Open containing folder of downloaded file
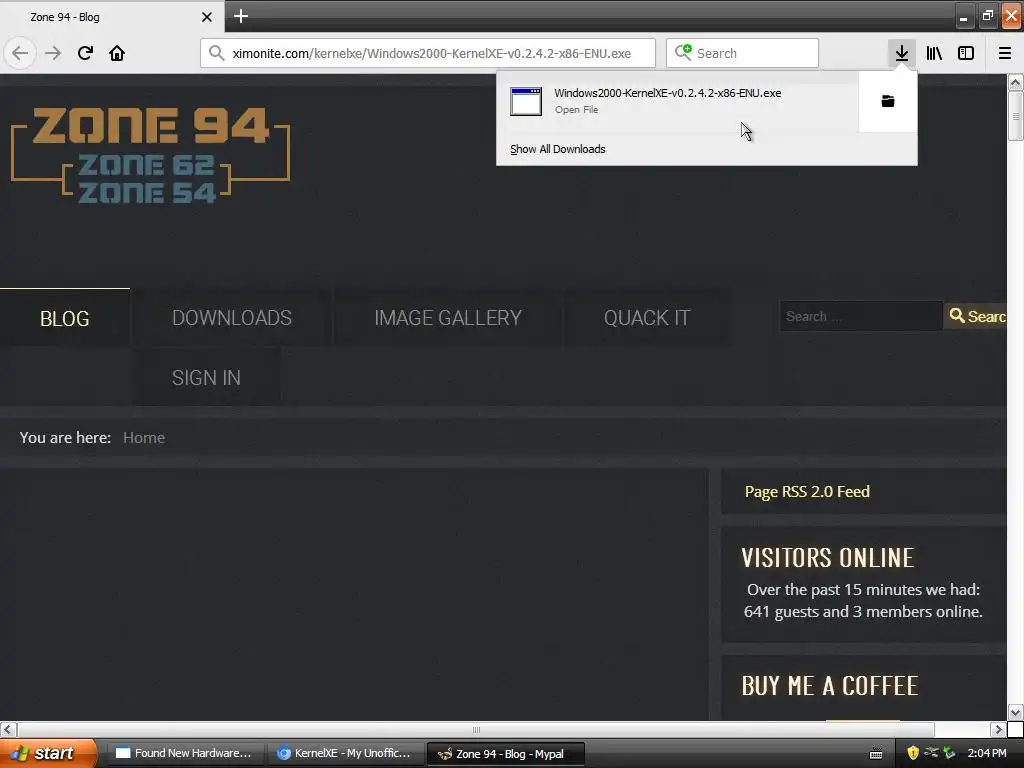Viewport: 1024px width, 768px height. tap(888, 101)
